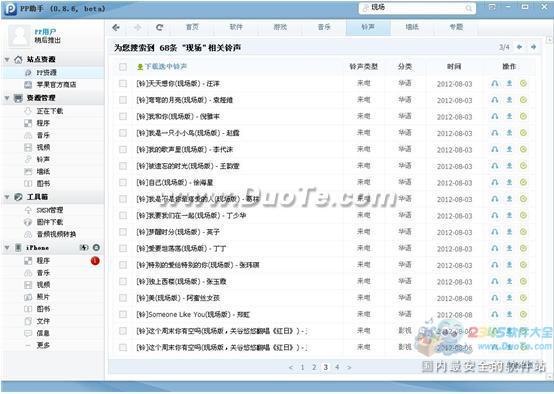Select the 铃声 tab
Viewport: 554px width, 394px height.
click(368, 27)
